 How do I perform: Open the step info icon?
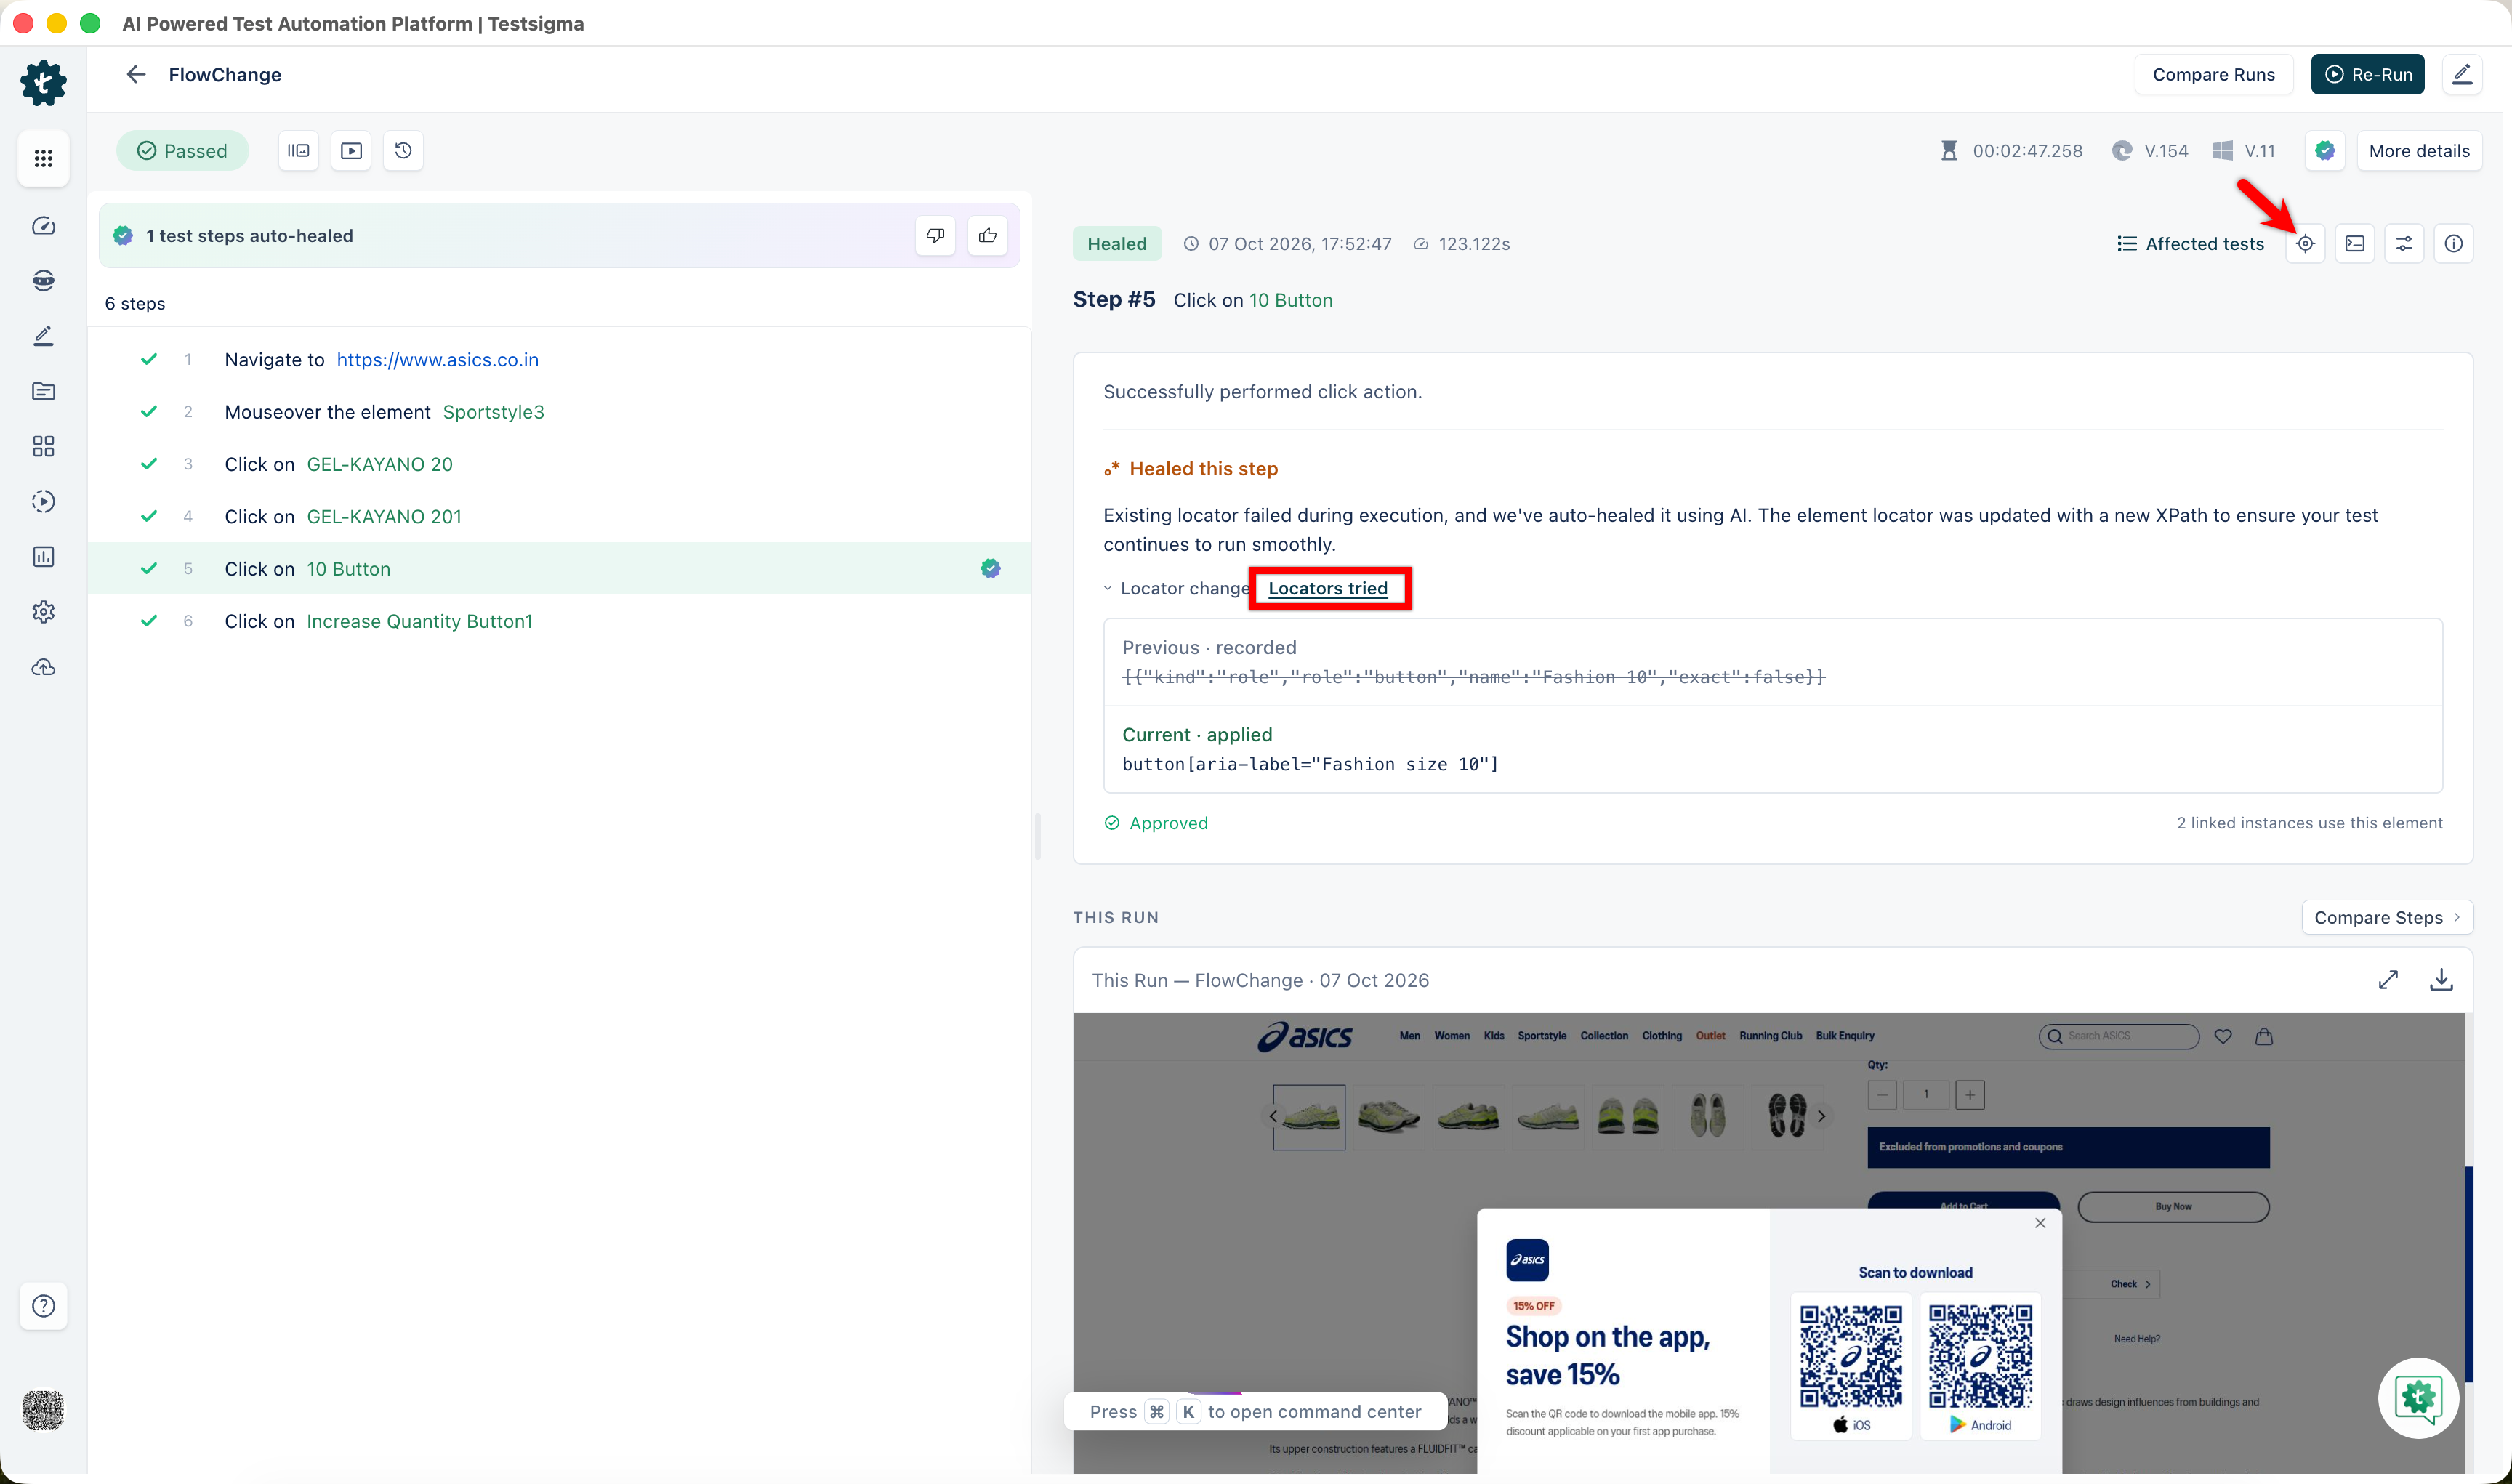point(2454,243)
